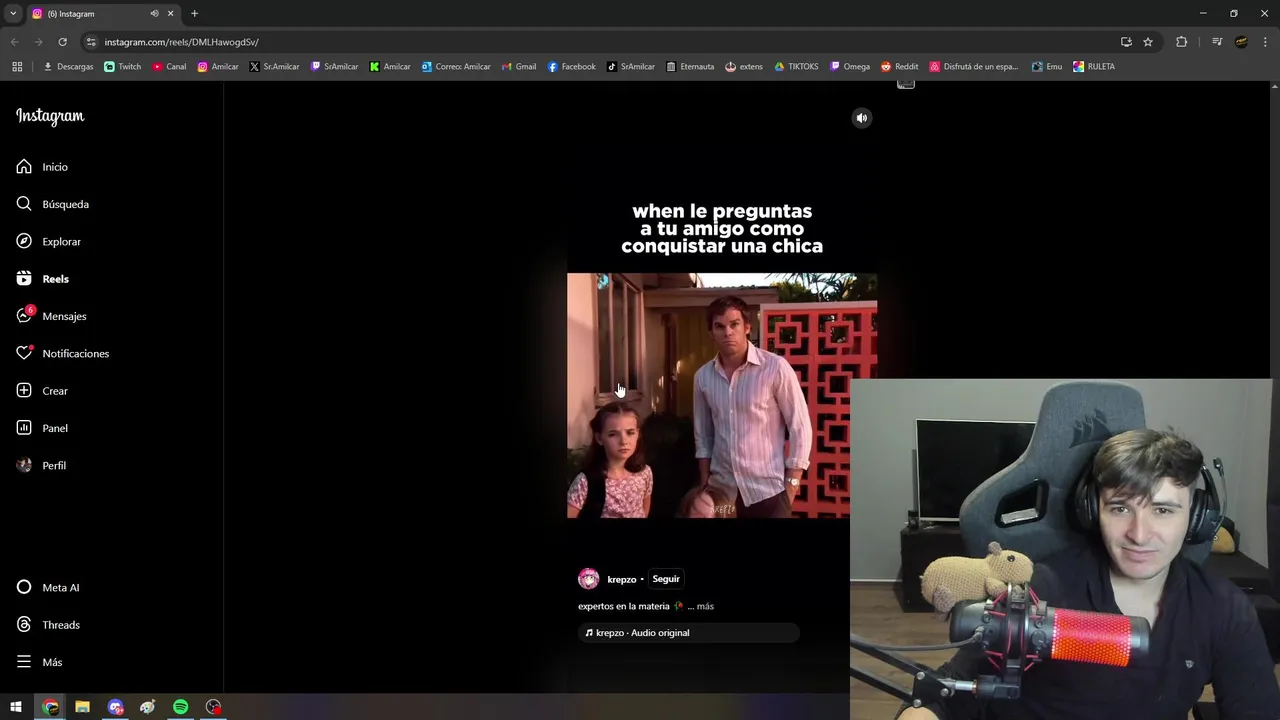Click install app icon in address bar

(1126, 42)
